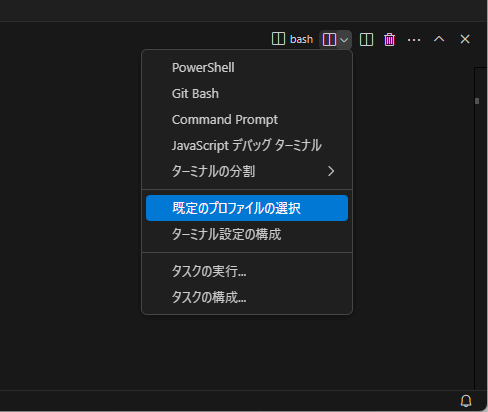Close the terminal panel with X
The width and height of the screenshot is (488, 412).
point(465,39)
